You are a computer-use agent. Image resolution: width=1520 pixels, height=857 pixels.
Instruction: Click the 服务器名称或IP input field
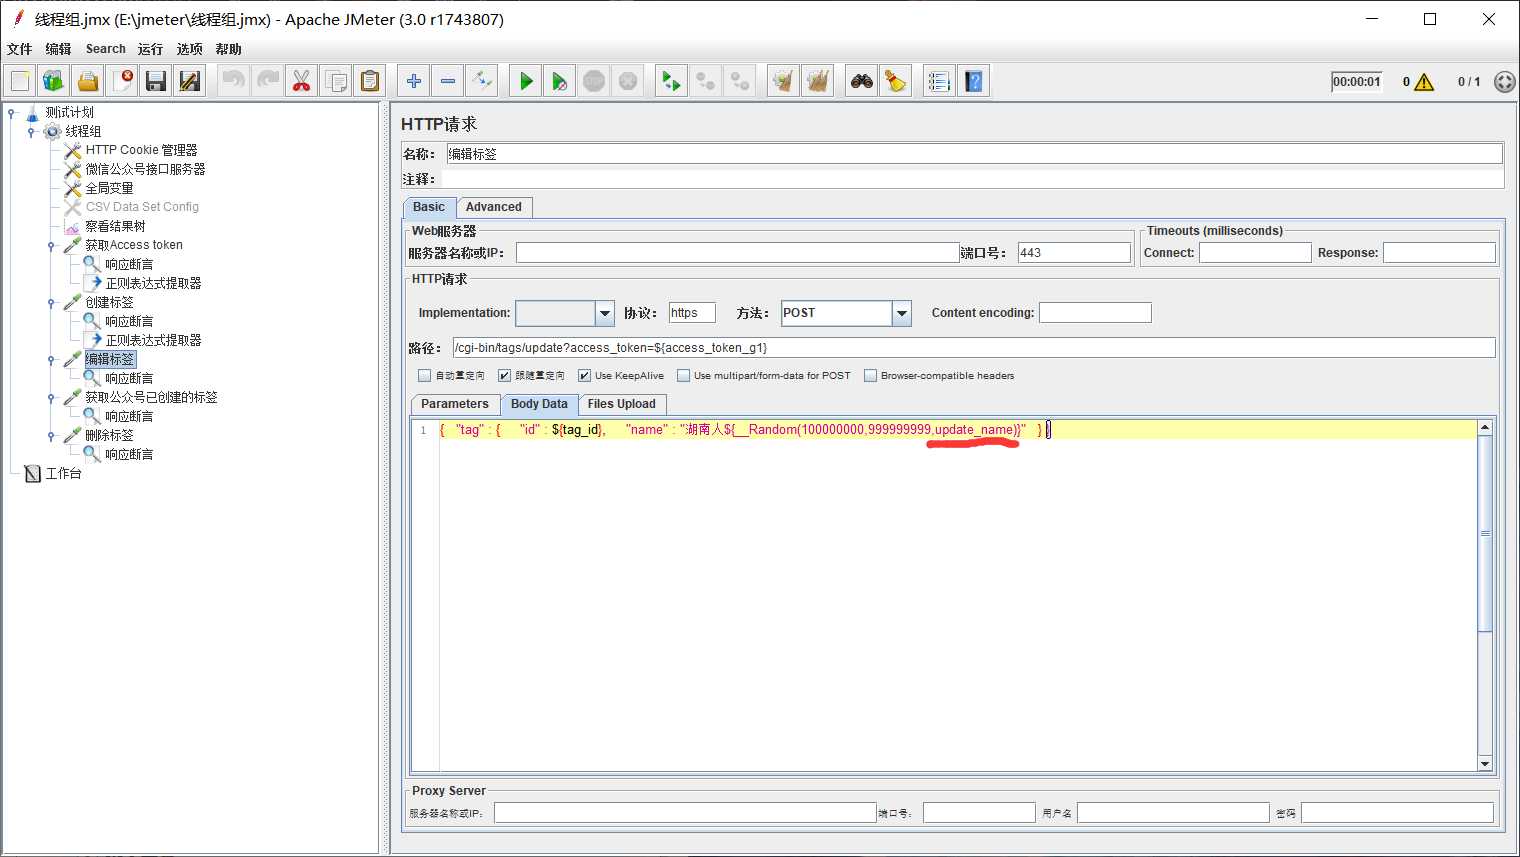tap(737, 253)
